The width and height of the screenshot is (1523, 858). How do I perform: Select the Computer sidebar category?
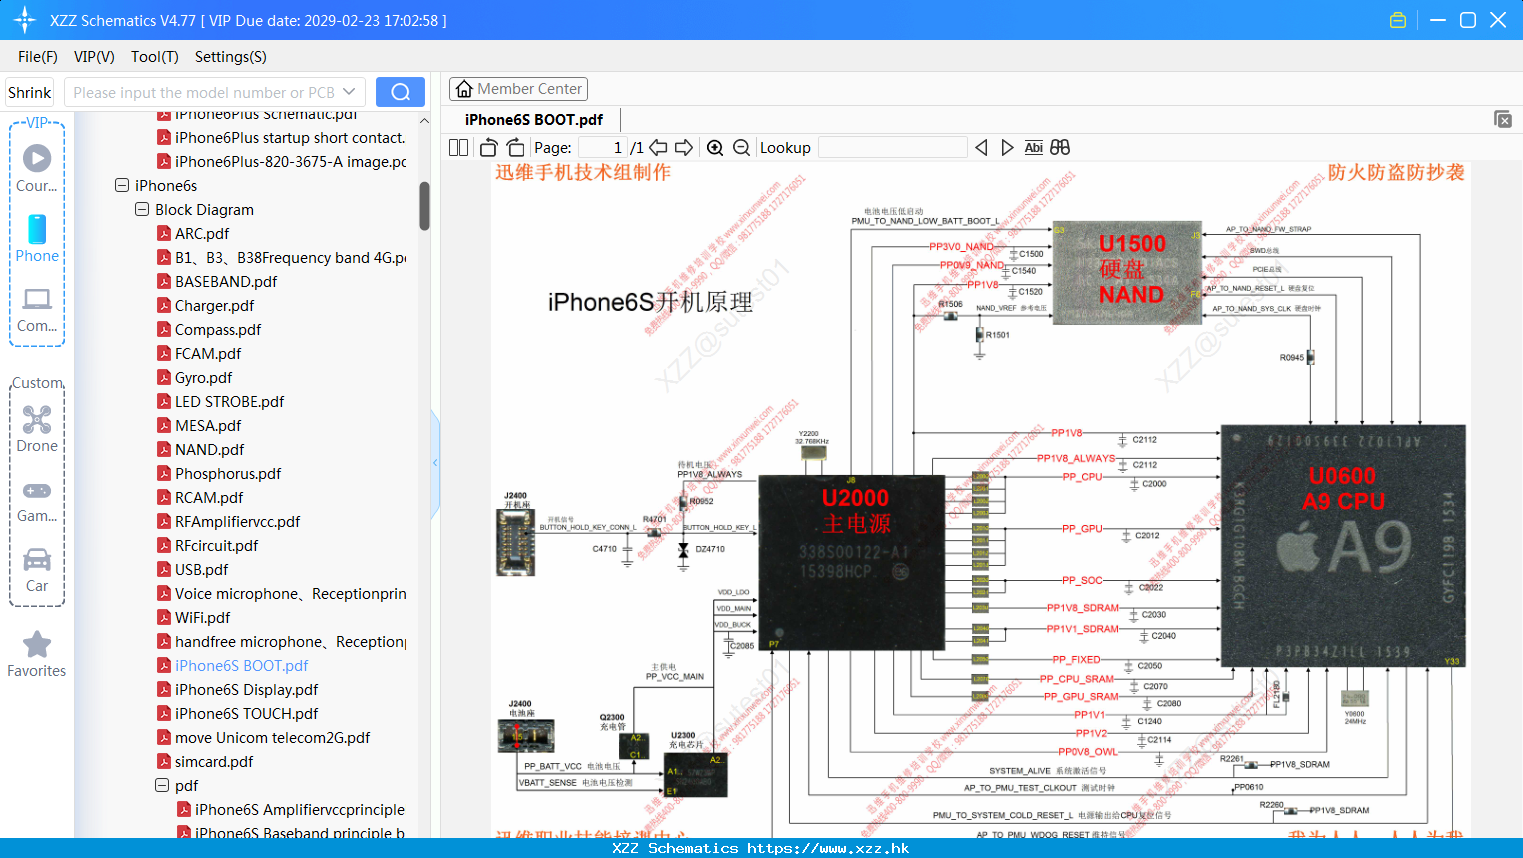pos(37,309)
